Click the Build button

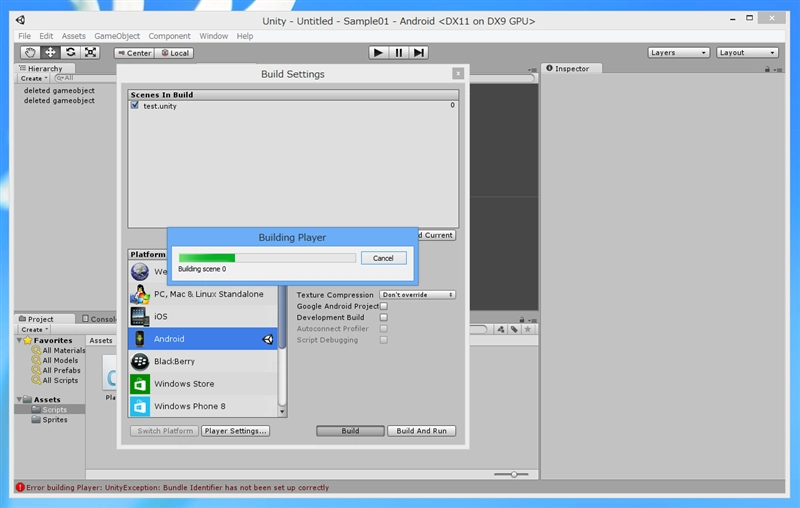[x=350, y=431]
